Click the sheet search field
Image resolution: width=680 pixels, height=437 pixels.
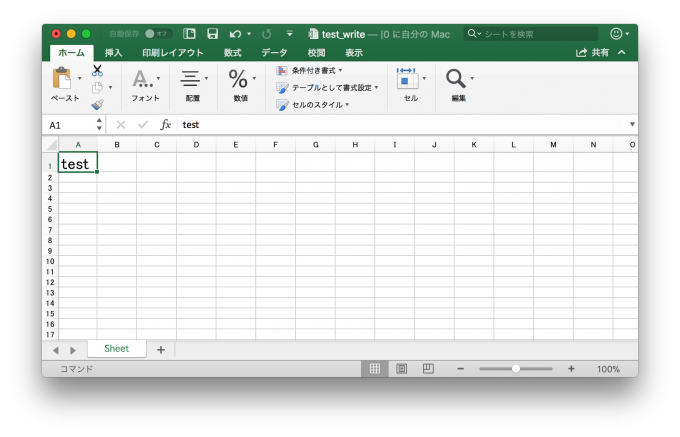pyautogui.click(x=531, y=34)
